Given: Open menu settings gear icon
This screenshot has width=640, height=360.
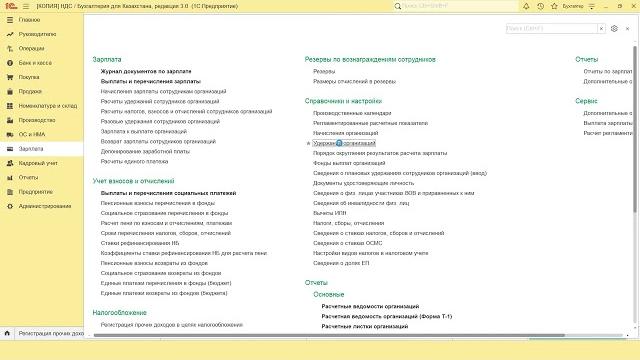Looking at the screenshot, I should coord(614,29).
